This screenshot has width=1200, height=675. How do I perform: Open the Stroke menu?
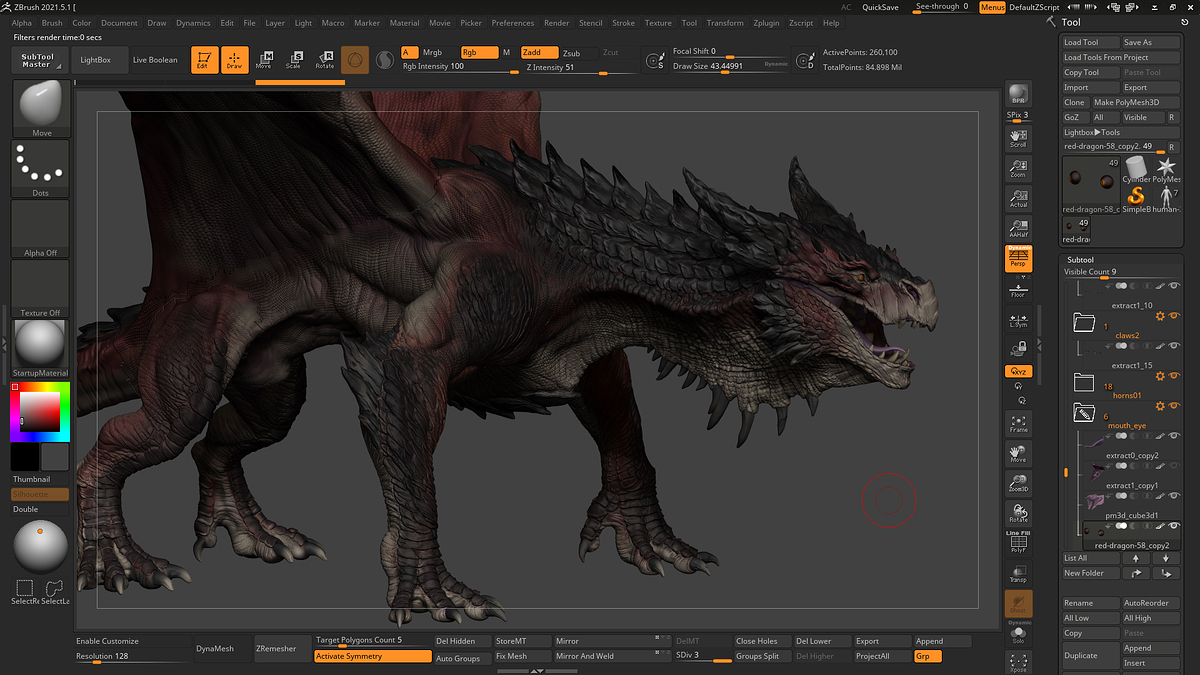[x=623, y=23]
